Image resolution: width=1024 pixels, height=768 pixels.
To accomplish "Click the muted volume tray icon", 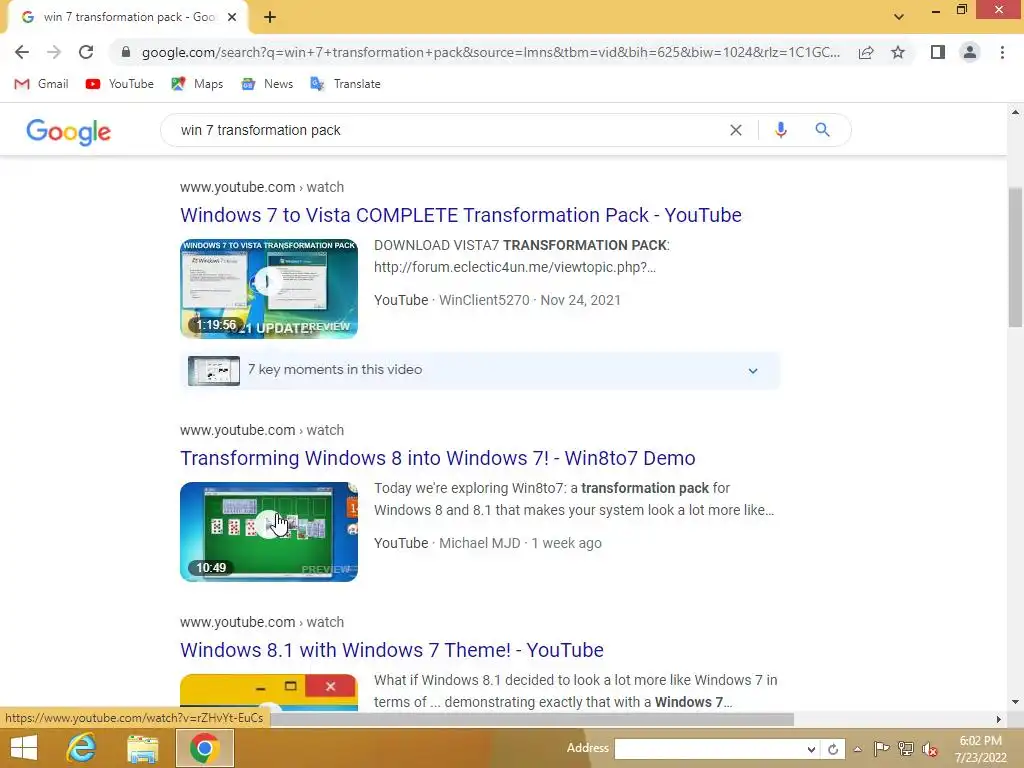I will [929, 748].
